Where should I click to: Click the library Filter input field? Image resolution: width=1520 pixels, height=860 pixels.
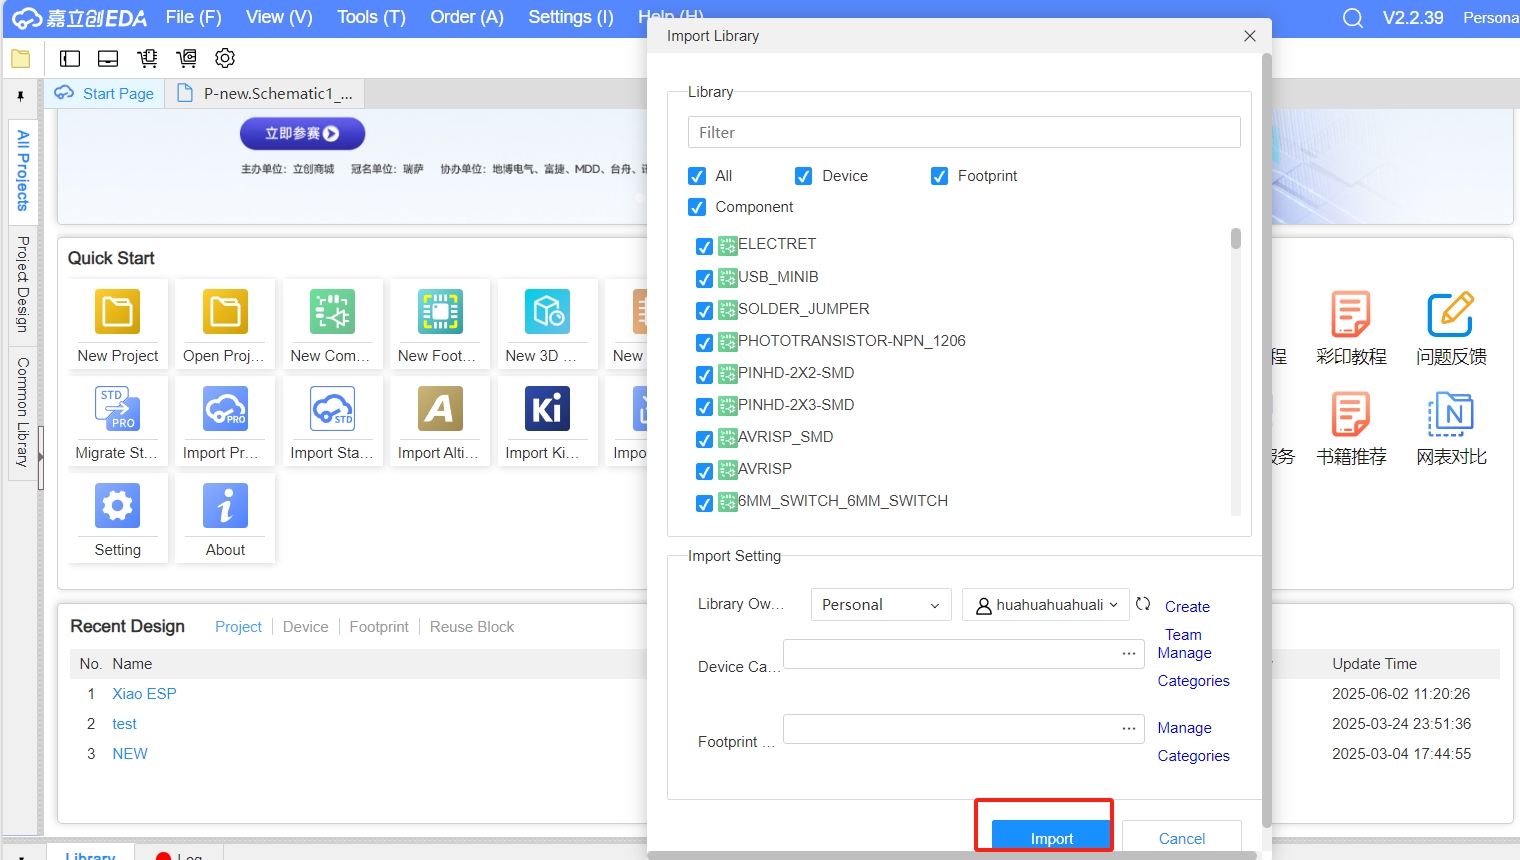coord(964,132)
